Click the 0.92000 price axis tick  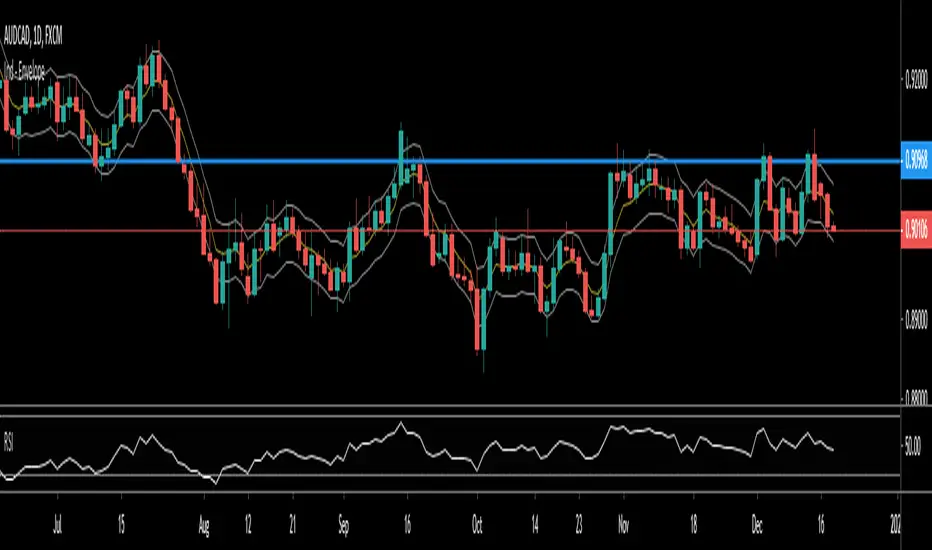point(916,79)
